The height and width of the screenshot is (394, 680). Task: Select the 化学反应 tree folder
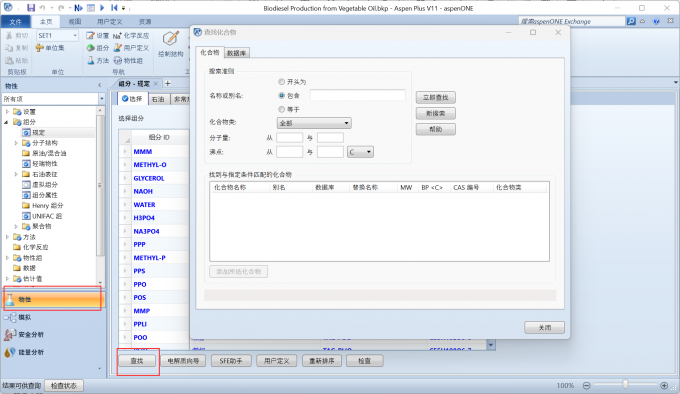[36, 247]
